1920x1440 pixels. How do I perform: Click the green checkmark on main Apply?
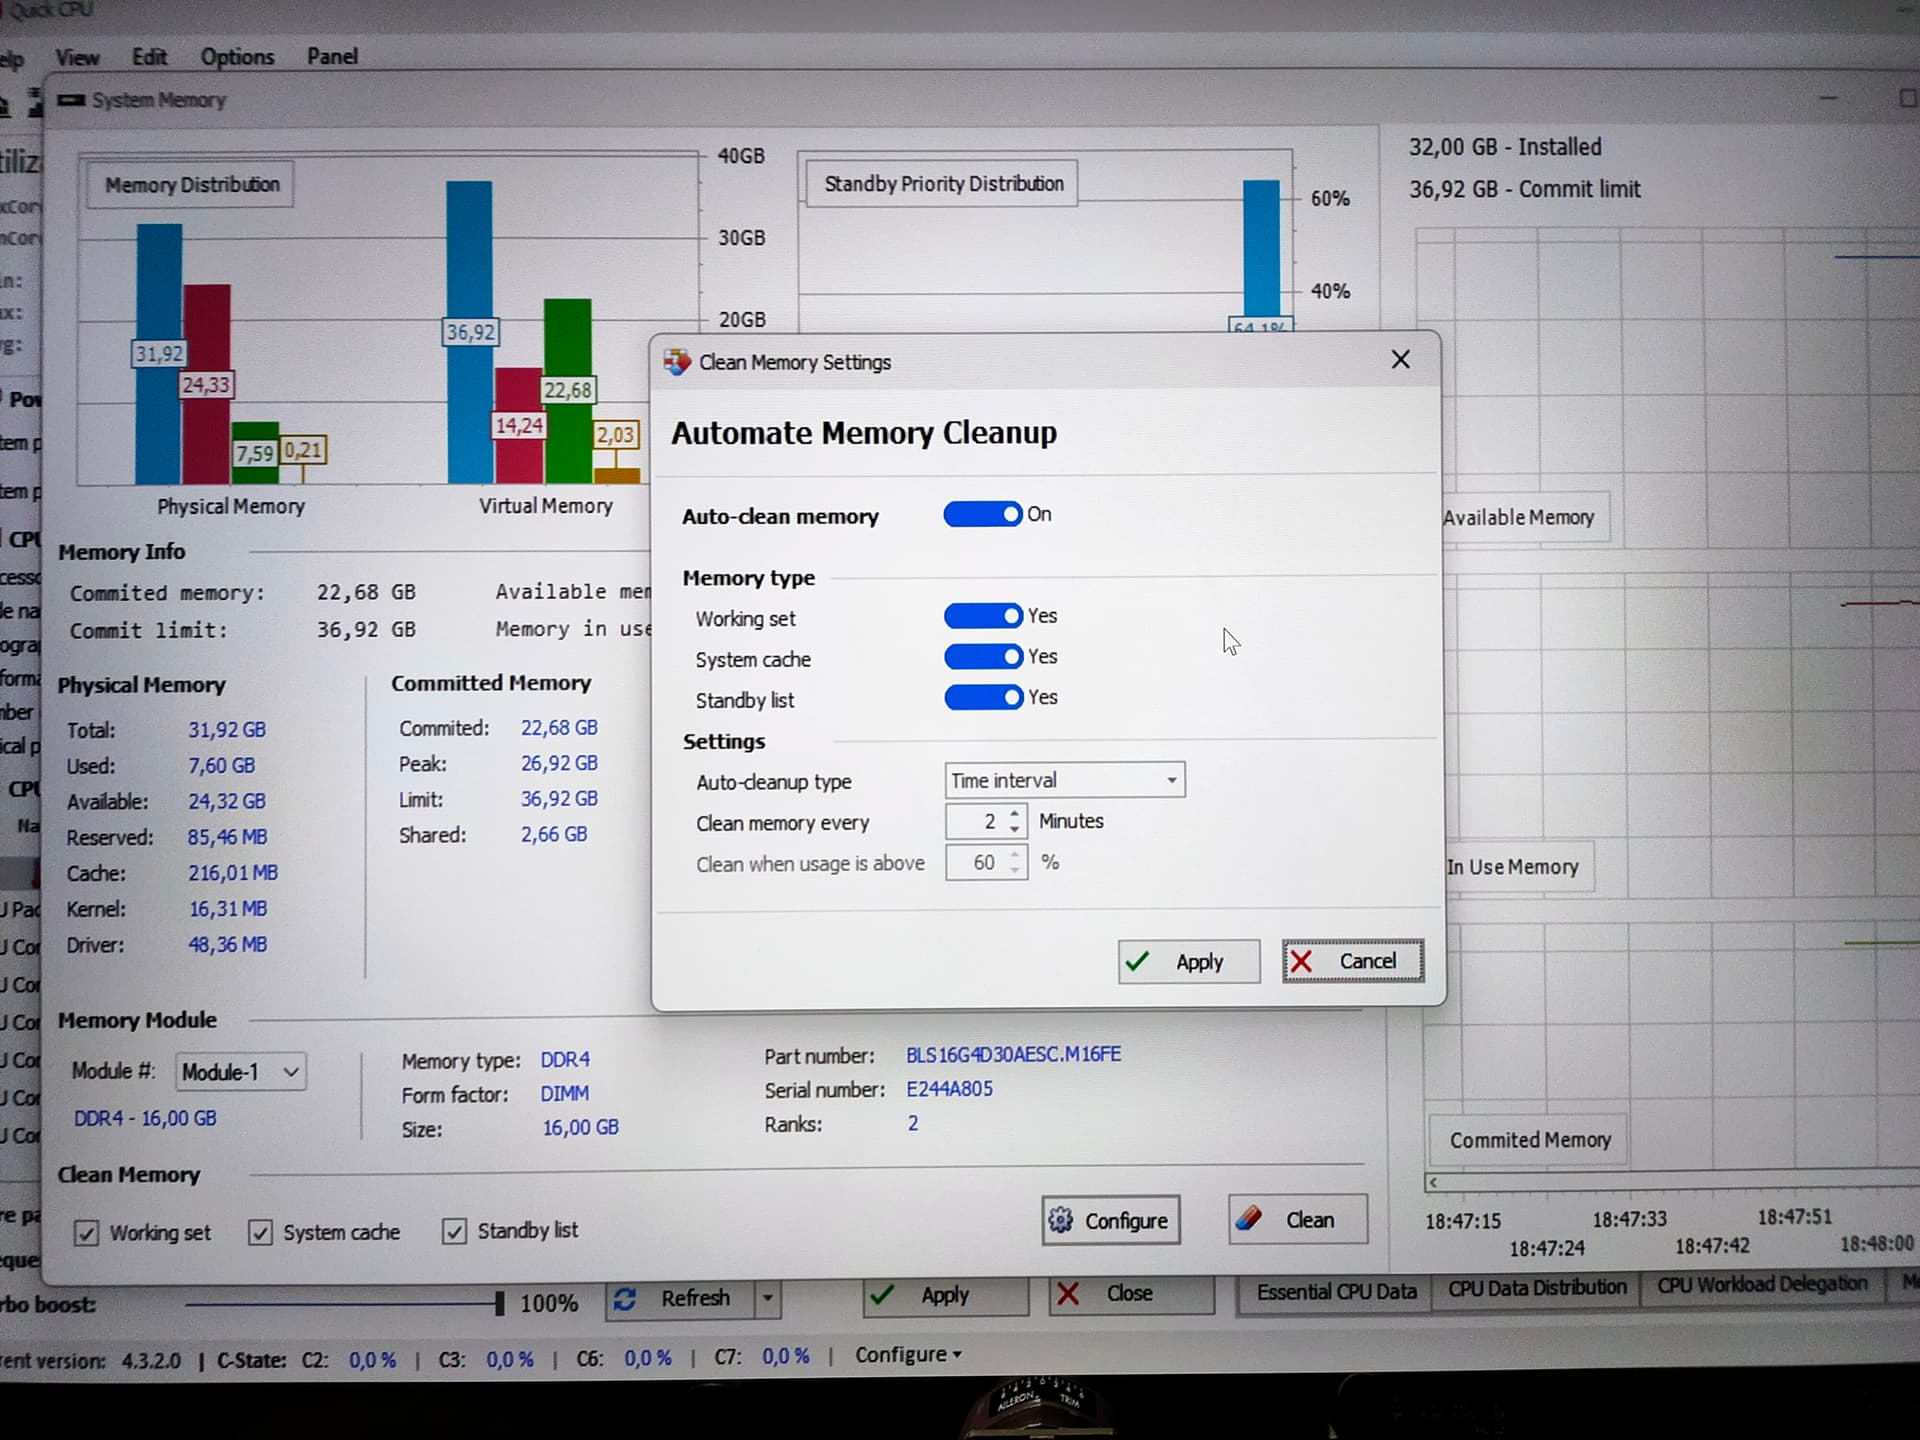pyautogui.click(x=882, y=1296)
